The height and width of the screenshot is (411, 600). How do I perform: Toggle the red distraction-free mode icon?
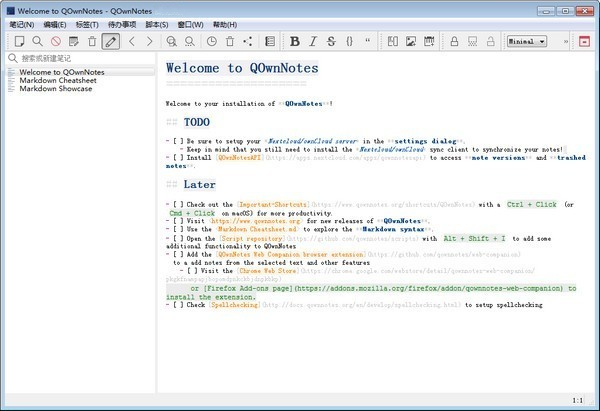[584, 41]
